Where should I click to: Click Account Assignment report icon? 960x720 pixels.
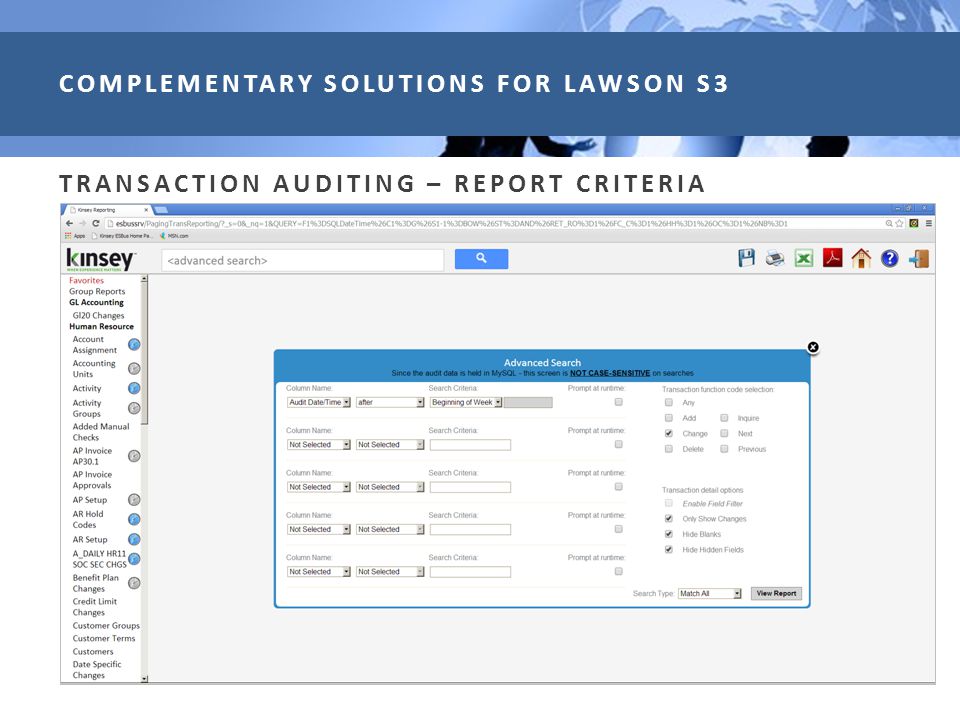(134, 345)
